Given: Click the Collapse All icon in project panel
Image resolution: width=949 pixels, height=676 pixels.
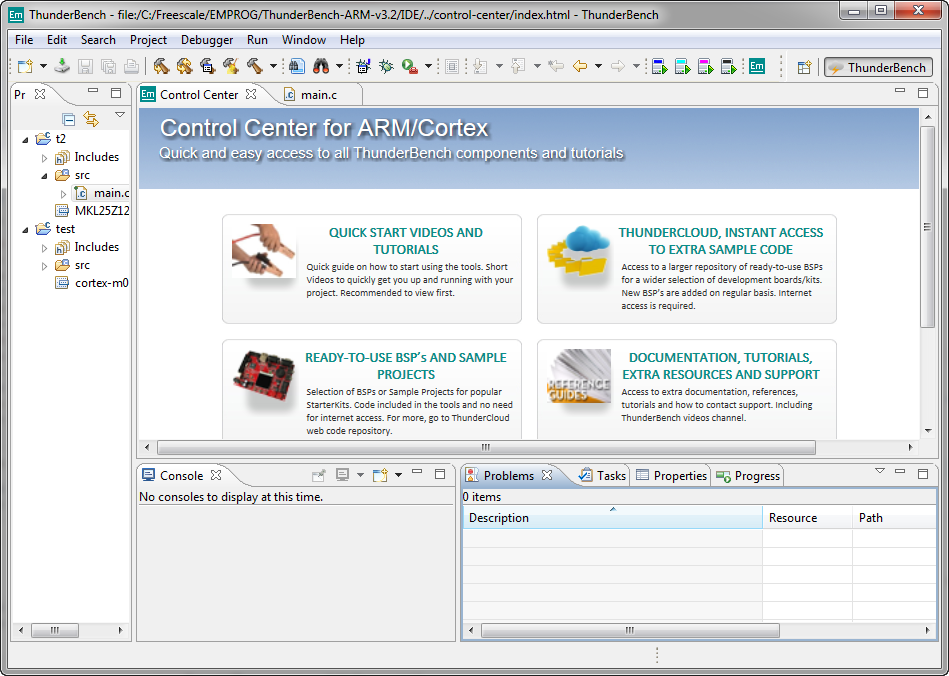Looking at the screenshot, I should pyautogui.click(x=69, y=119).
